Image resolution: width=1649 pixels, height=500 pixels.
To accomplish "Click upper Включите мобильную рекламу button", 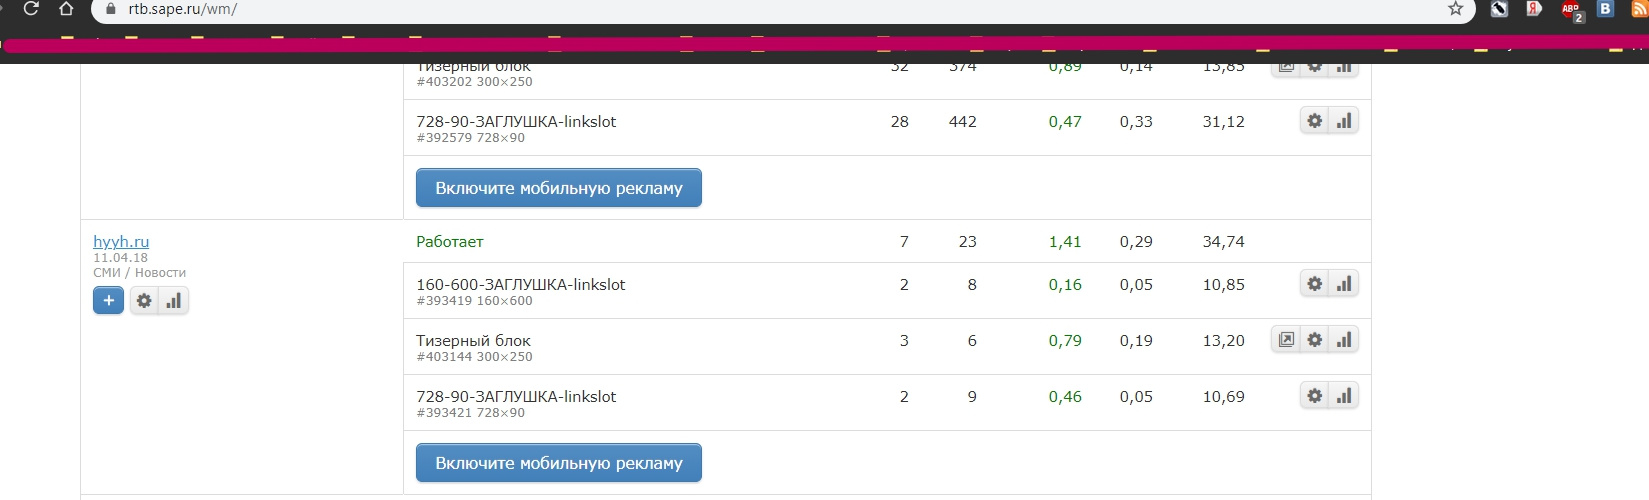I will 558,188.
